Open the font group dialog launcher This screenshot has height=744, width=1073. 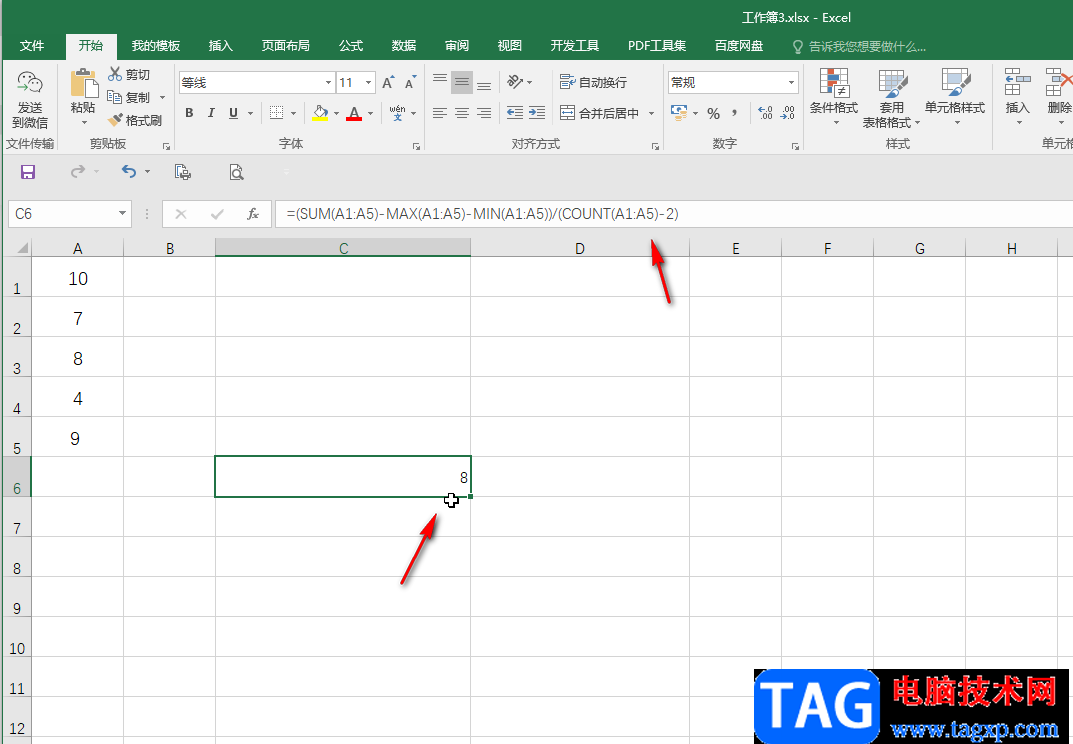click(416, 146)
